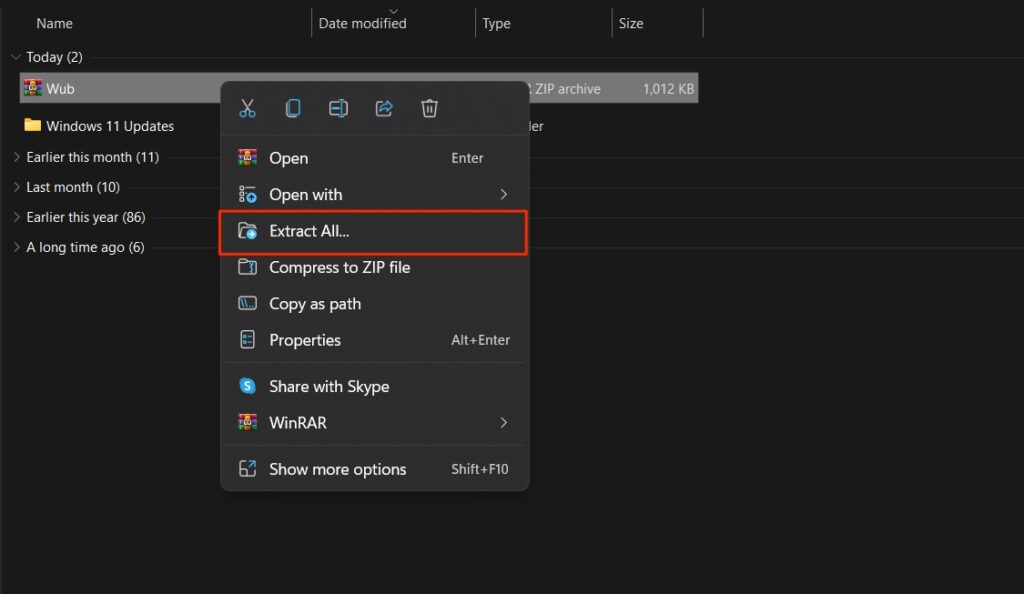Viewport: 1024px width, 594px height.
Task: Click the Cut icon in the context menu
Action: (x=247, y=108)
